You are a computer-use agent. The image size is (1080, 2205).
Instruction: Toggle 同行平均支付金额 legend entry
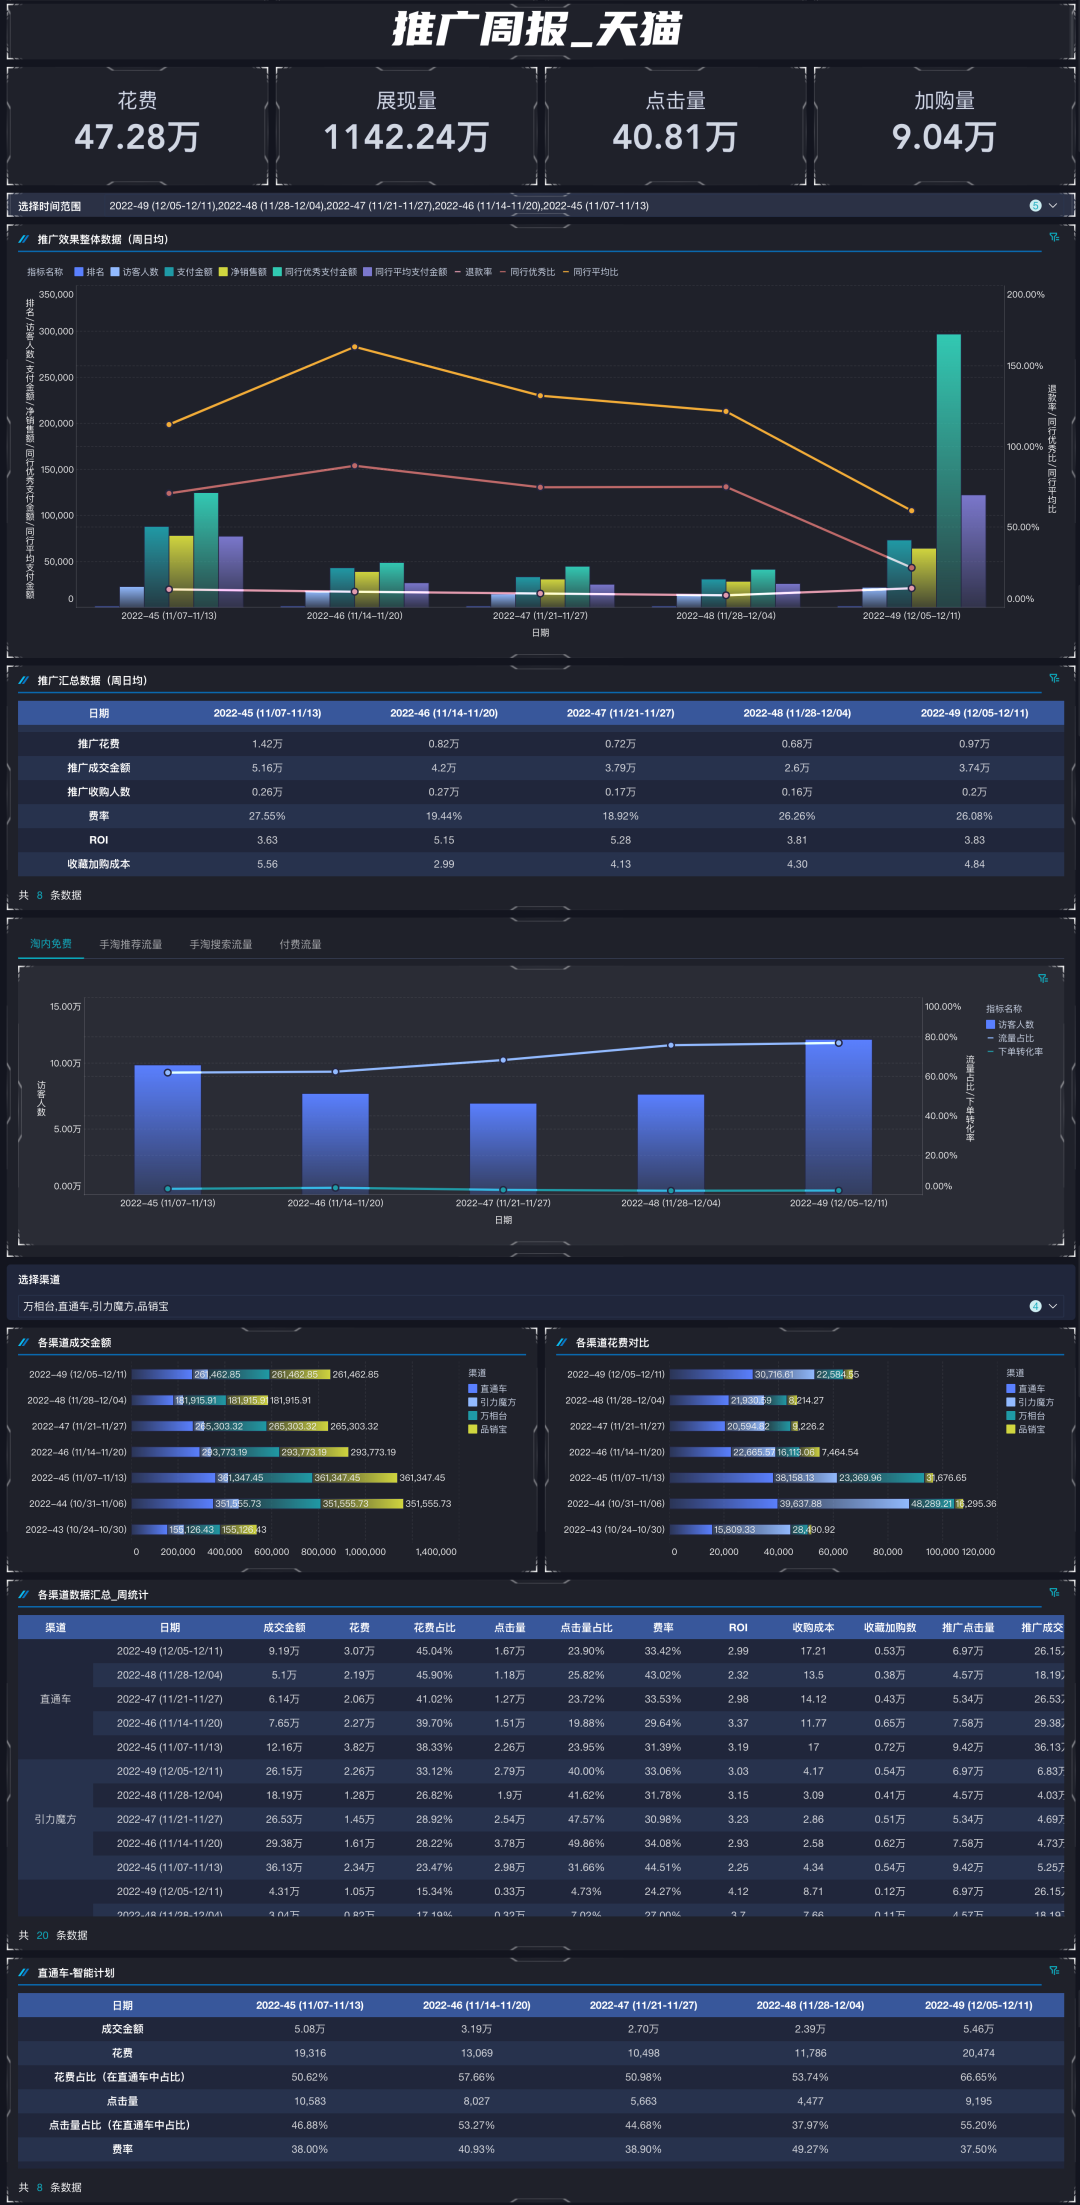(x=405, y=272)
